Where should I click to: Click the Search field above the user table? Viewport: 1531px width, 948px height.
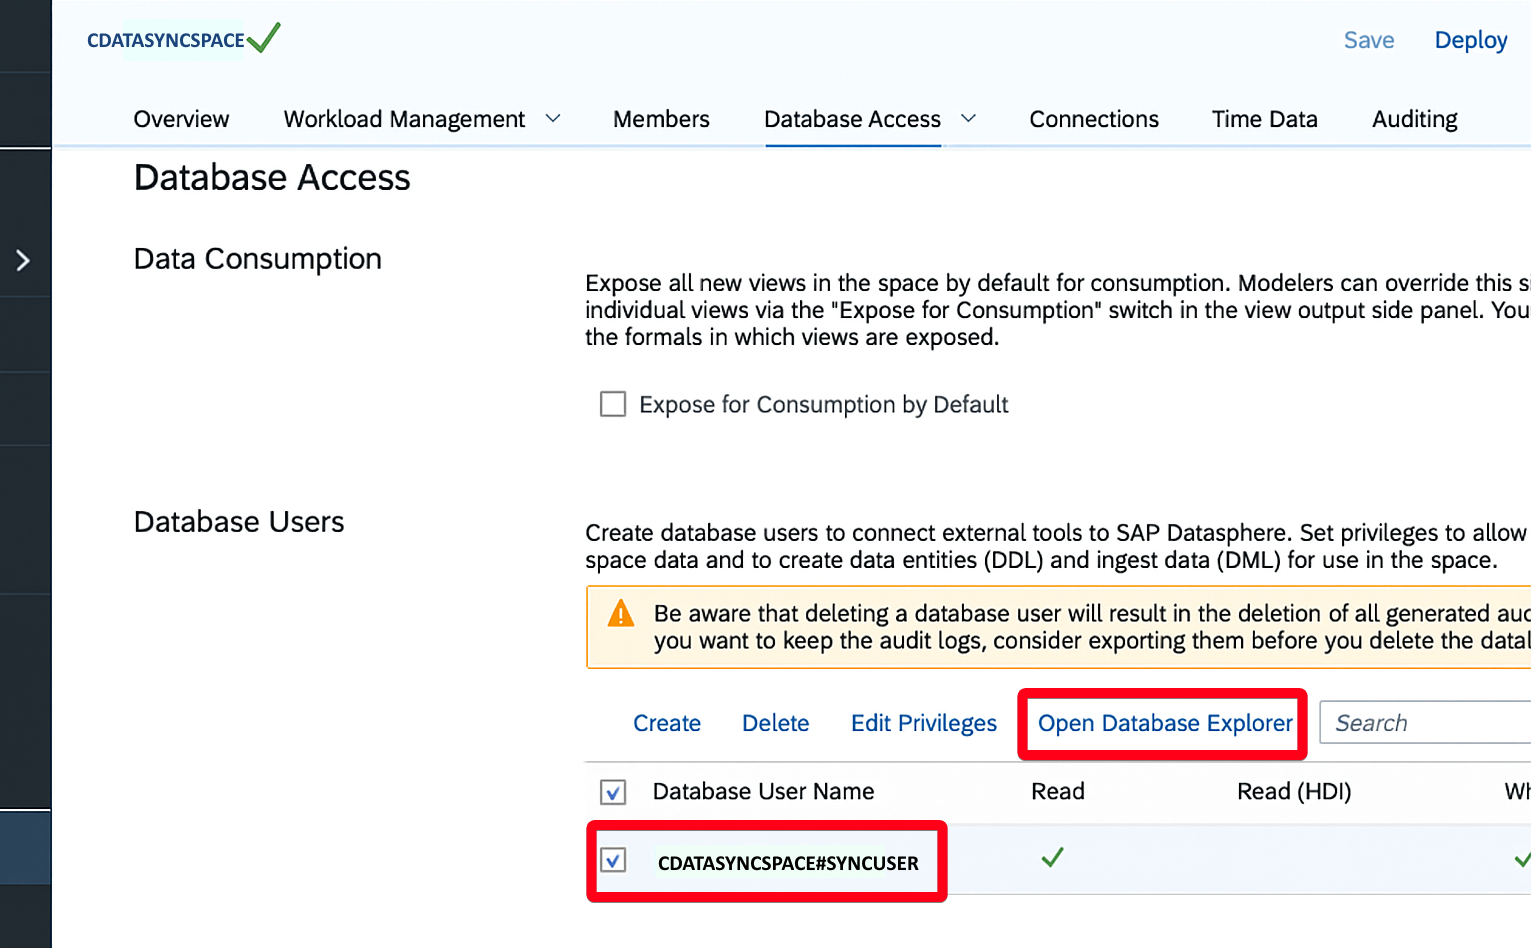click(x=1420, y=722)
